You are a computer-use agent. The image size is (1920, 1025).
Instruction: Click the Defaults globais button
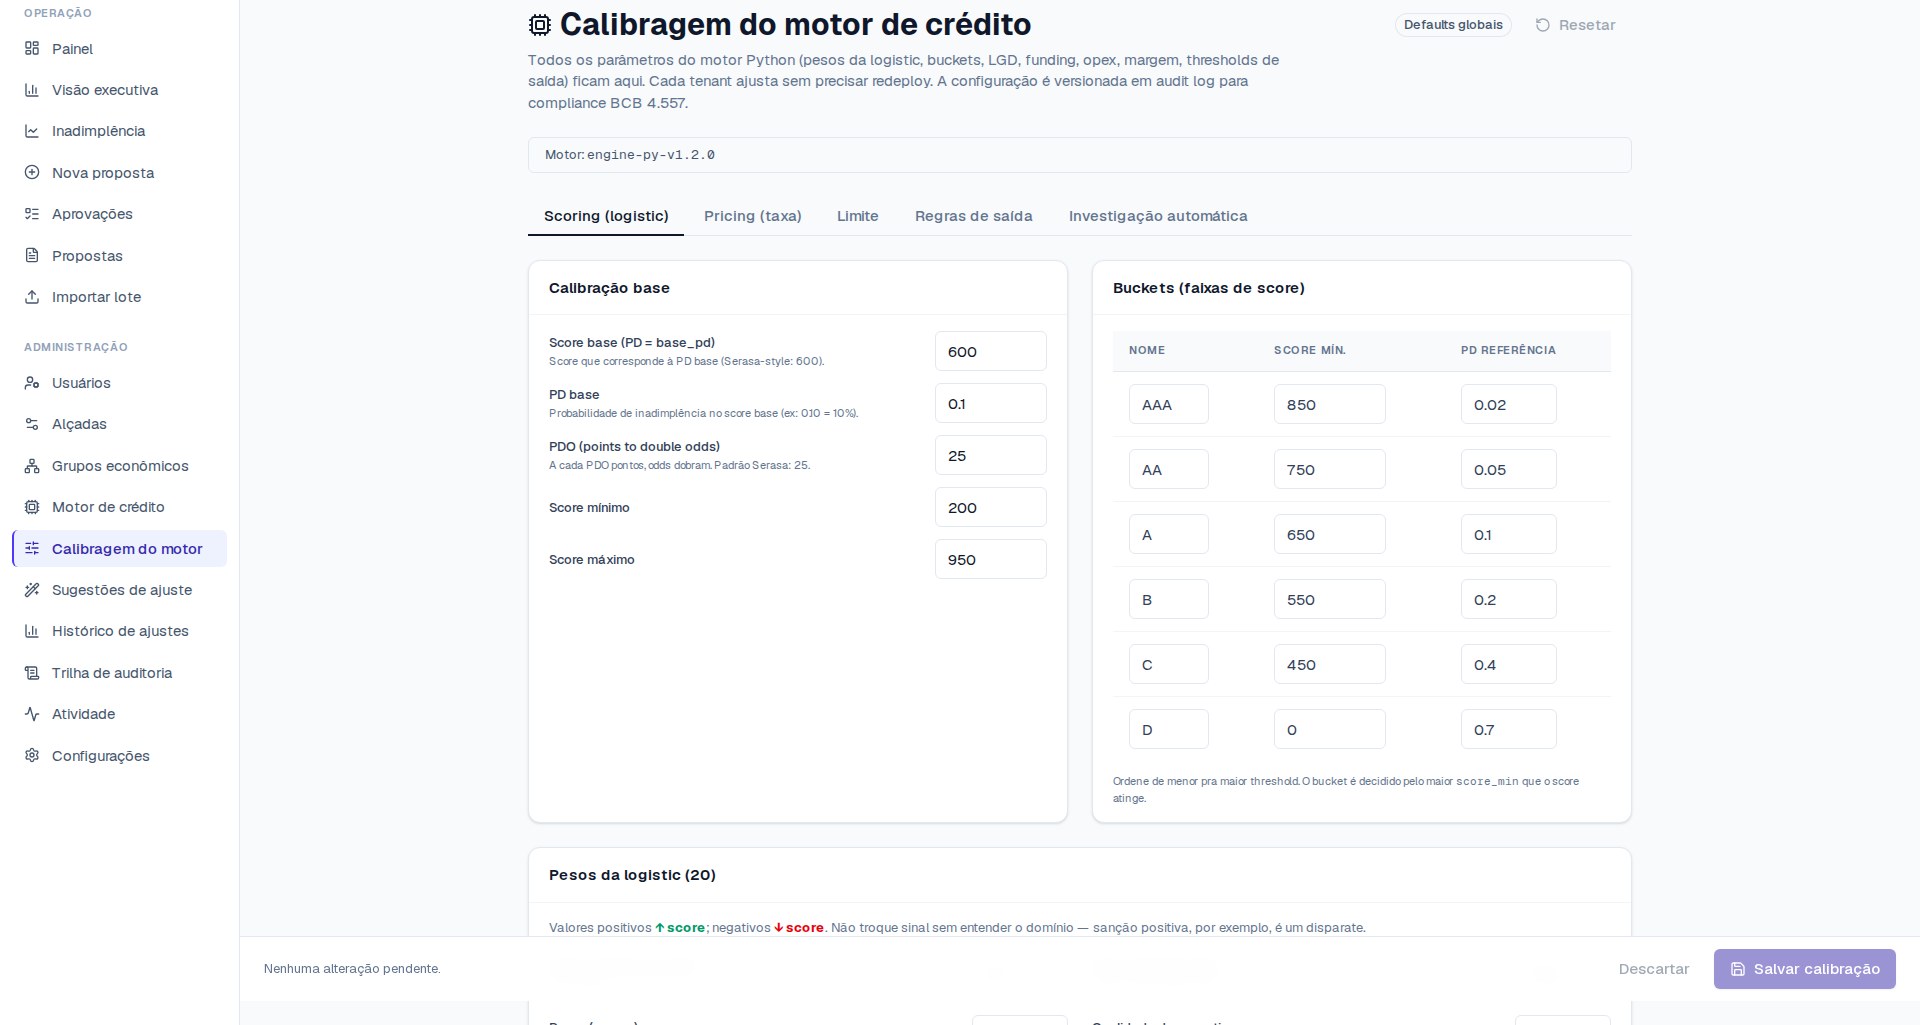click(1453, 25)
